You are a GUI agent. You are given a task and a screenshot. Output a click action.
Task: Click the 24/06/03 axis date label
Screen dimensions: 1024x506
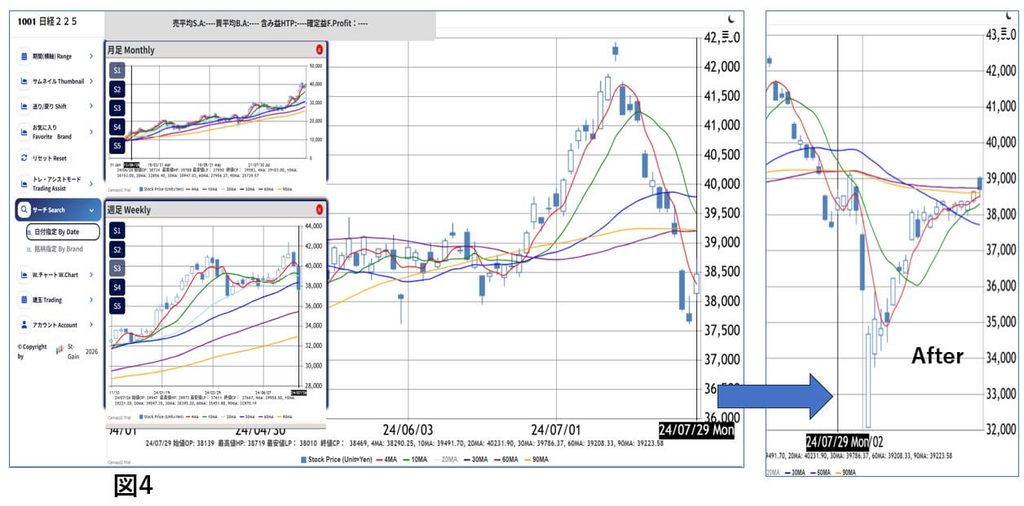pos(408,430)
